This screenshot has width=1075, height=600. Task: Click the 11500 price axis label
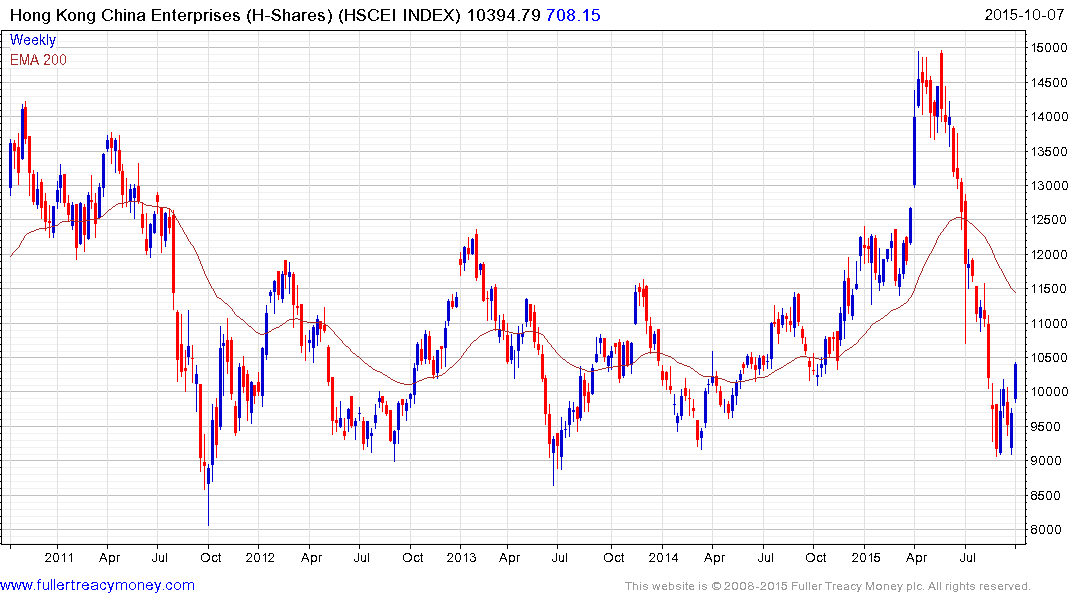tap(1050, 289)
